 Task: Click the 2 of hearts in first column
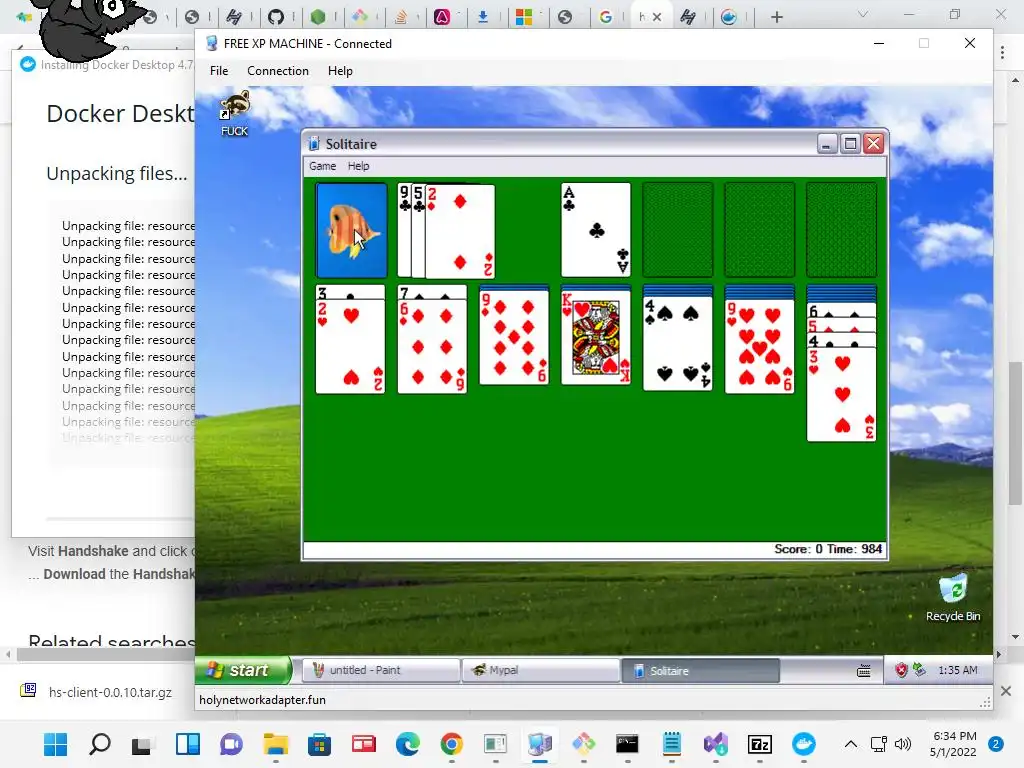coord(350,346)
